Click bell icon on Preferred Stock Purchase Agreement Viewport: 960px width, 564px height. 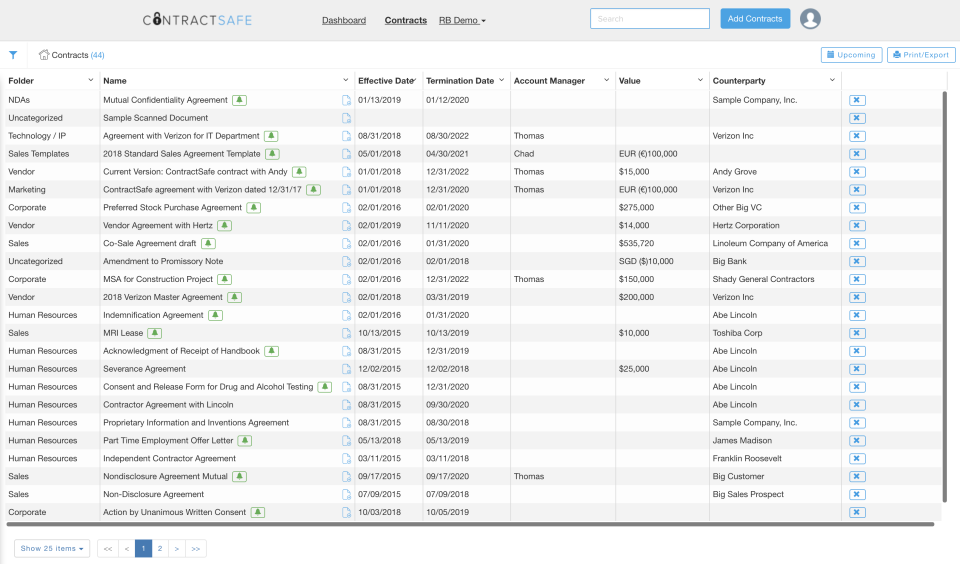(253, 208)
